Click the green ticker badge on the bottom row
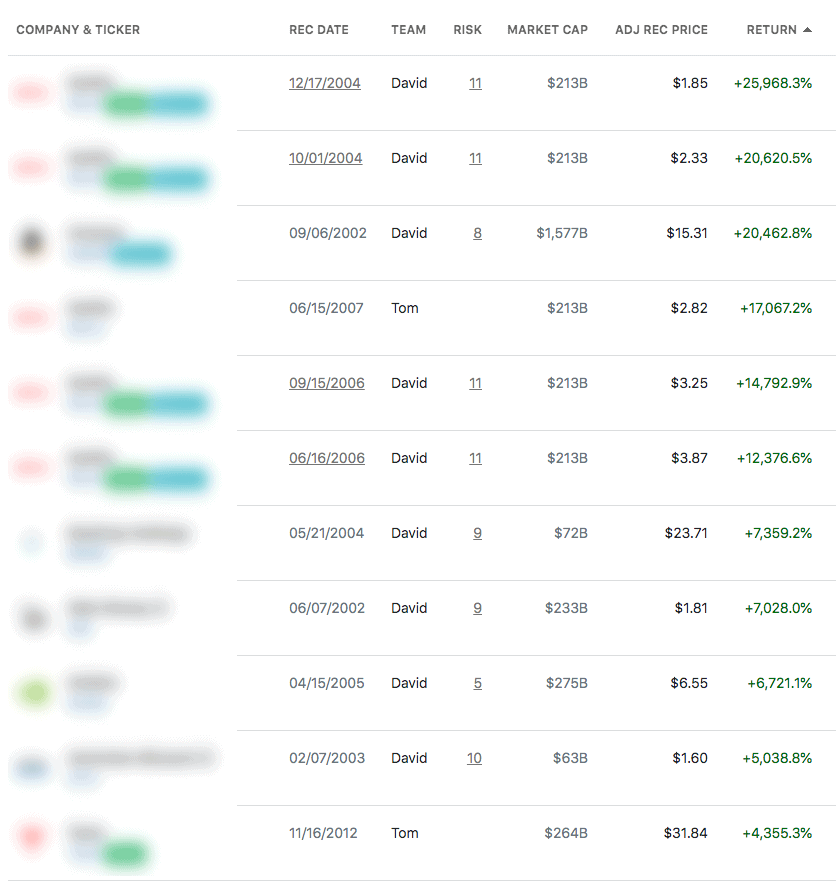Viewport: 836px width, 886px height. click(x=122, y=855)
